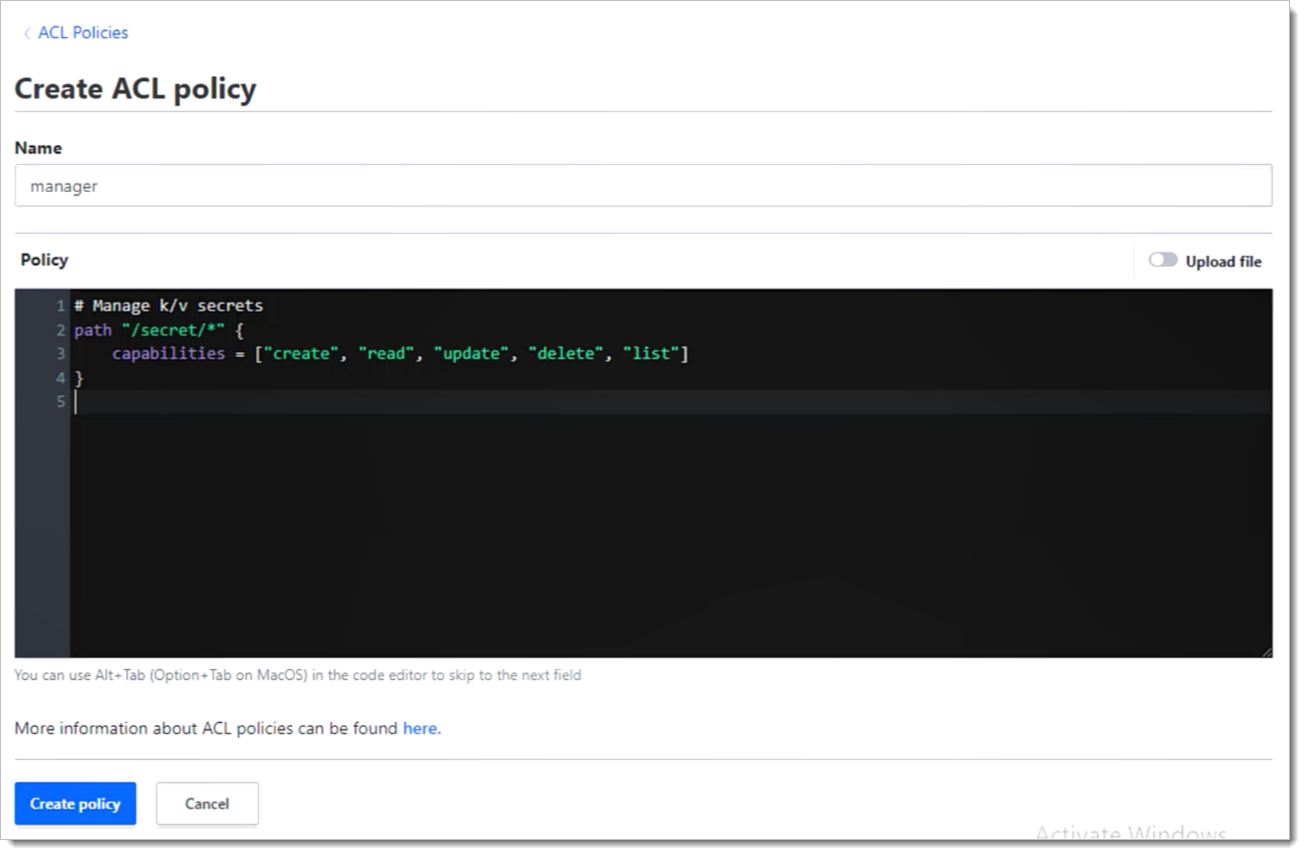Toggle the Upload file switch
The height and width of the screenshot is (855, 1305).
pos(1162,260)
